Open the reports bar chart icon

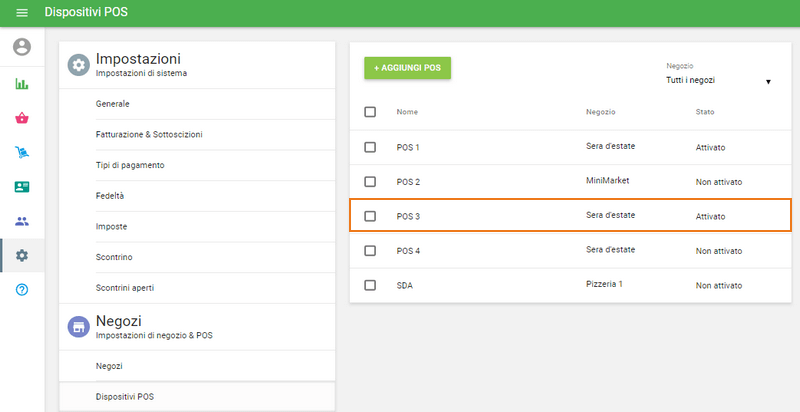tap(22, 84)
